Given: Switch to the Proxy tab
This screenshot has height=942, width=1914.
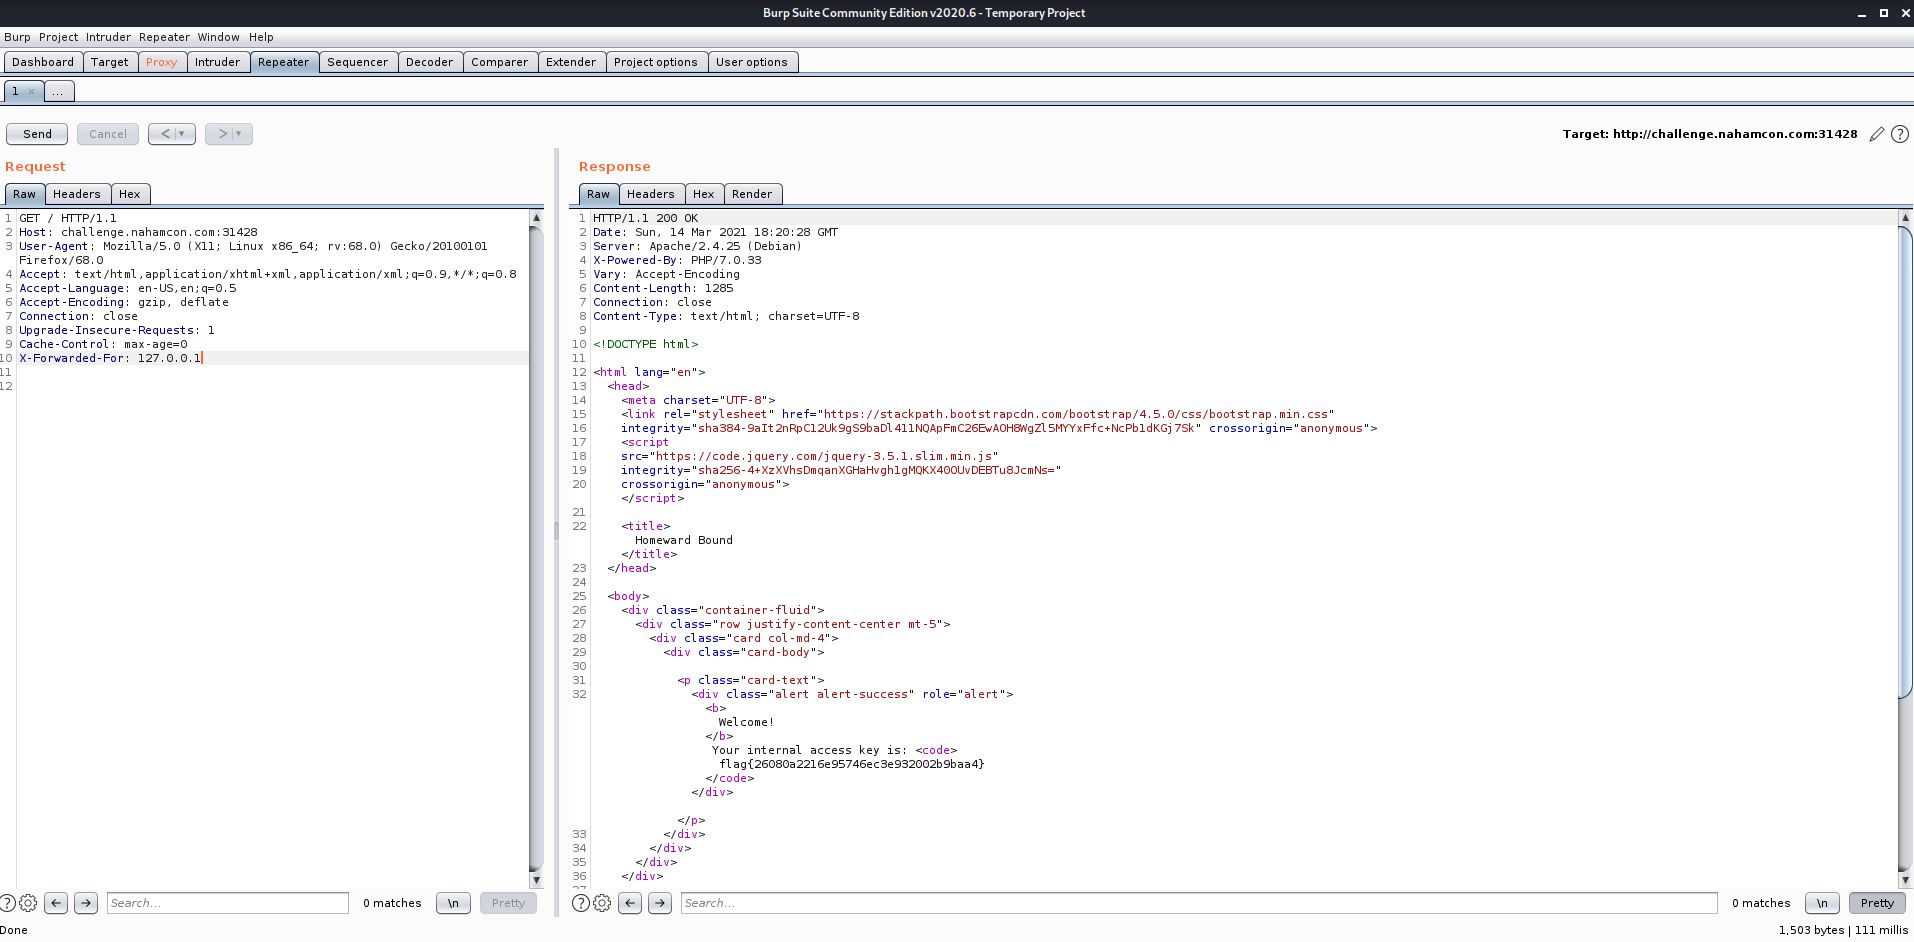Looking at the screenshot, I should point(161,62).
